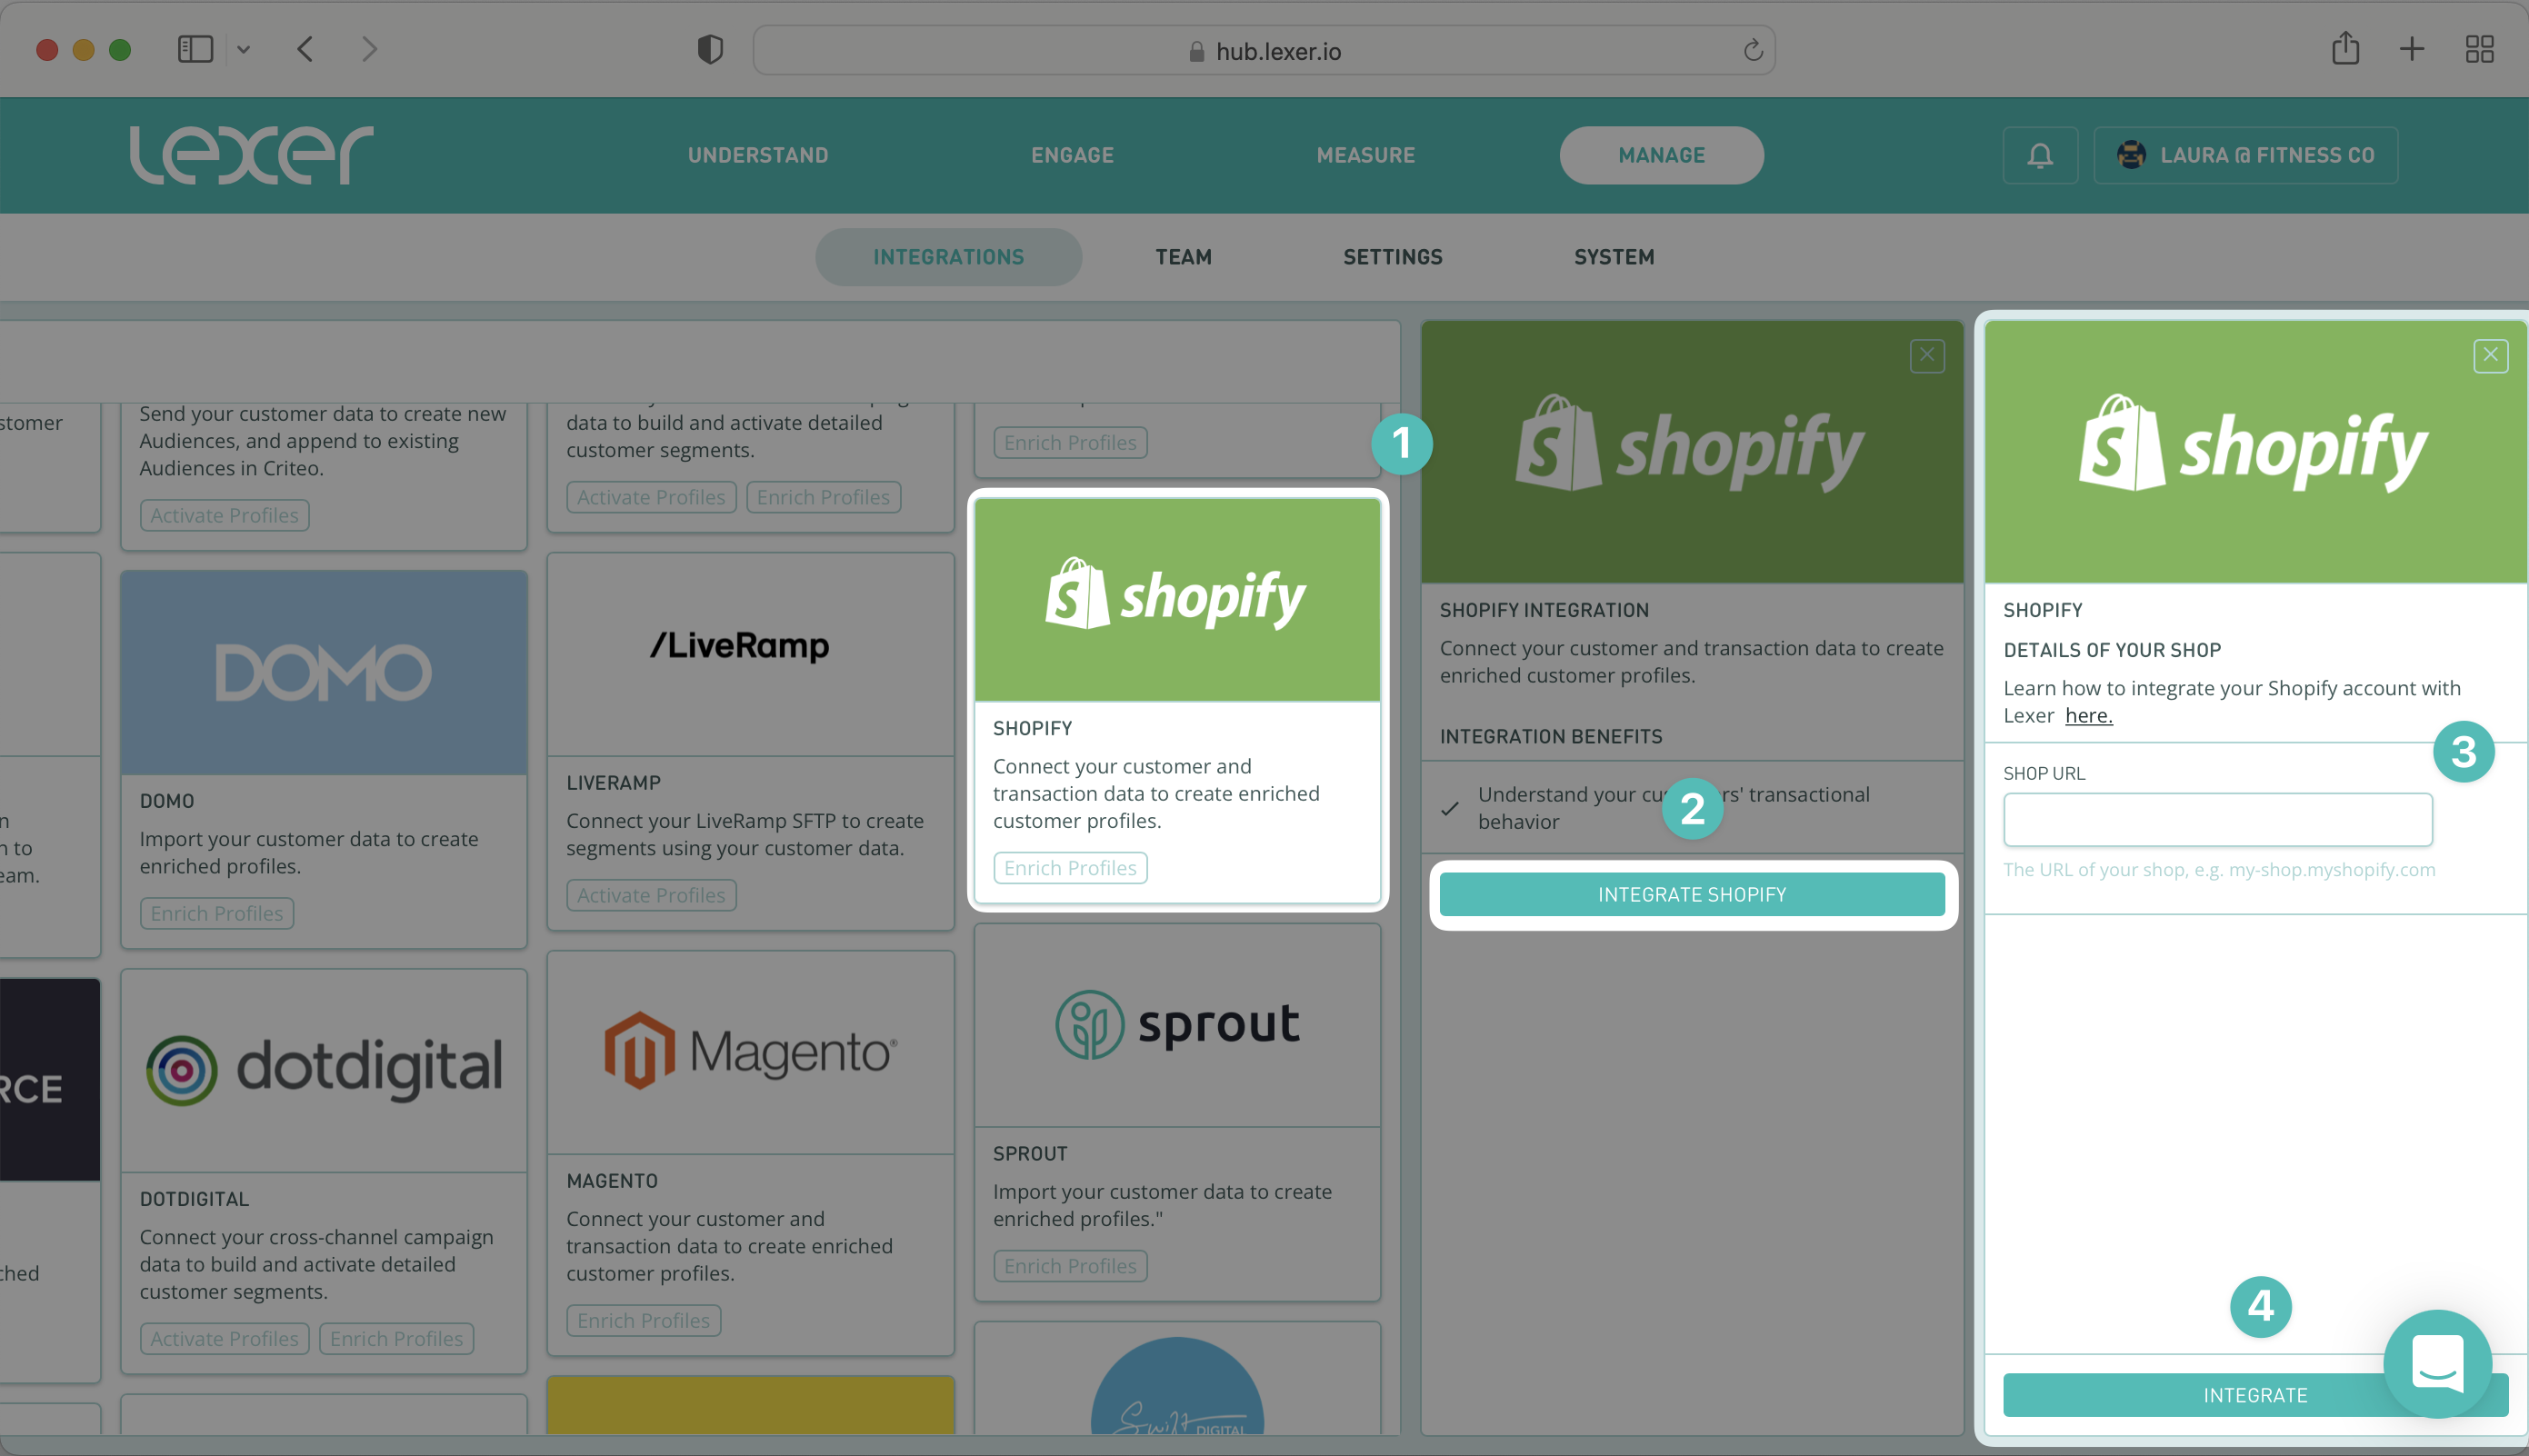Switch to the Integrations tab
The width and height of the screenshot is (2529, 1456).
948,257
